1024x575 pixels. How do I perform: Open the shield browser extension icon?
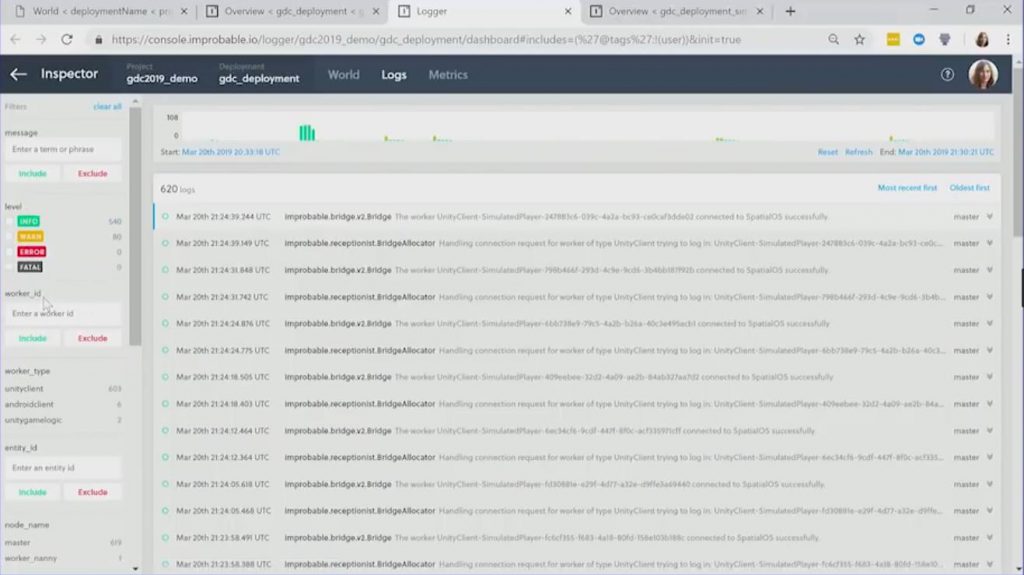(944, 40)
